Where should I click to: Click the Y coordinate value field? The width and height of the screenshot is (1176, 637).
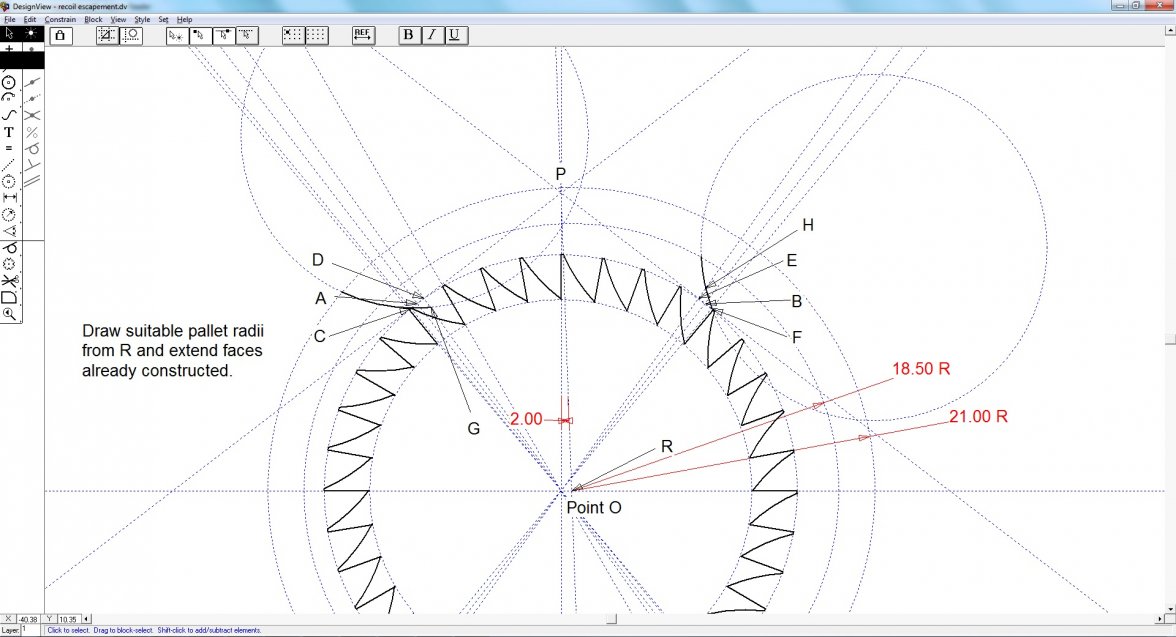tap(69, 620)
